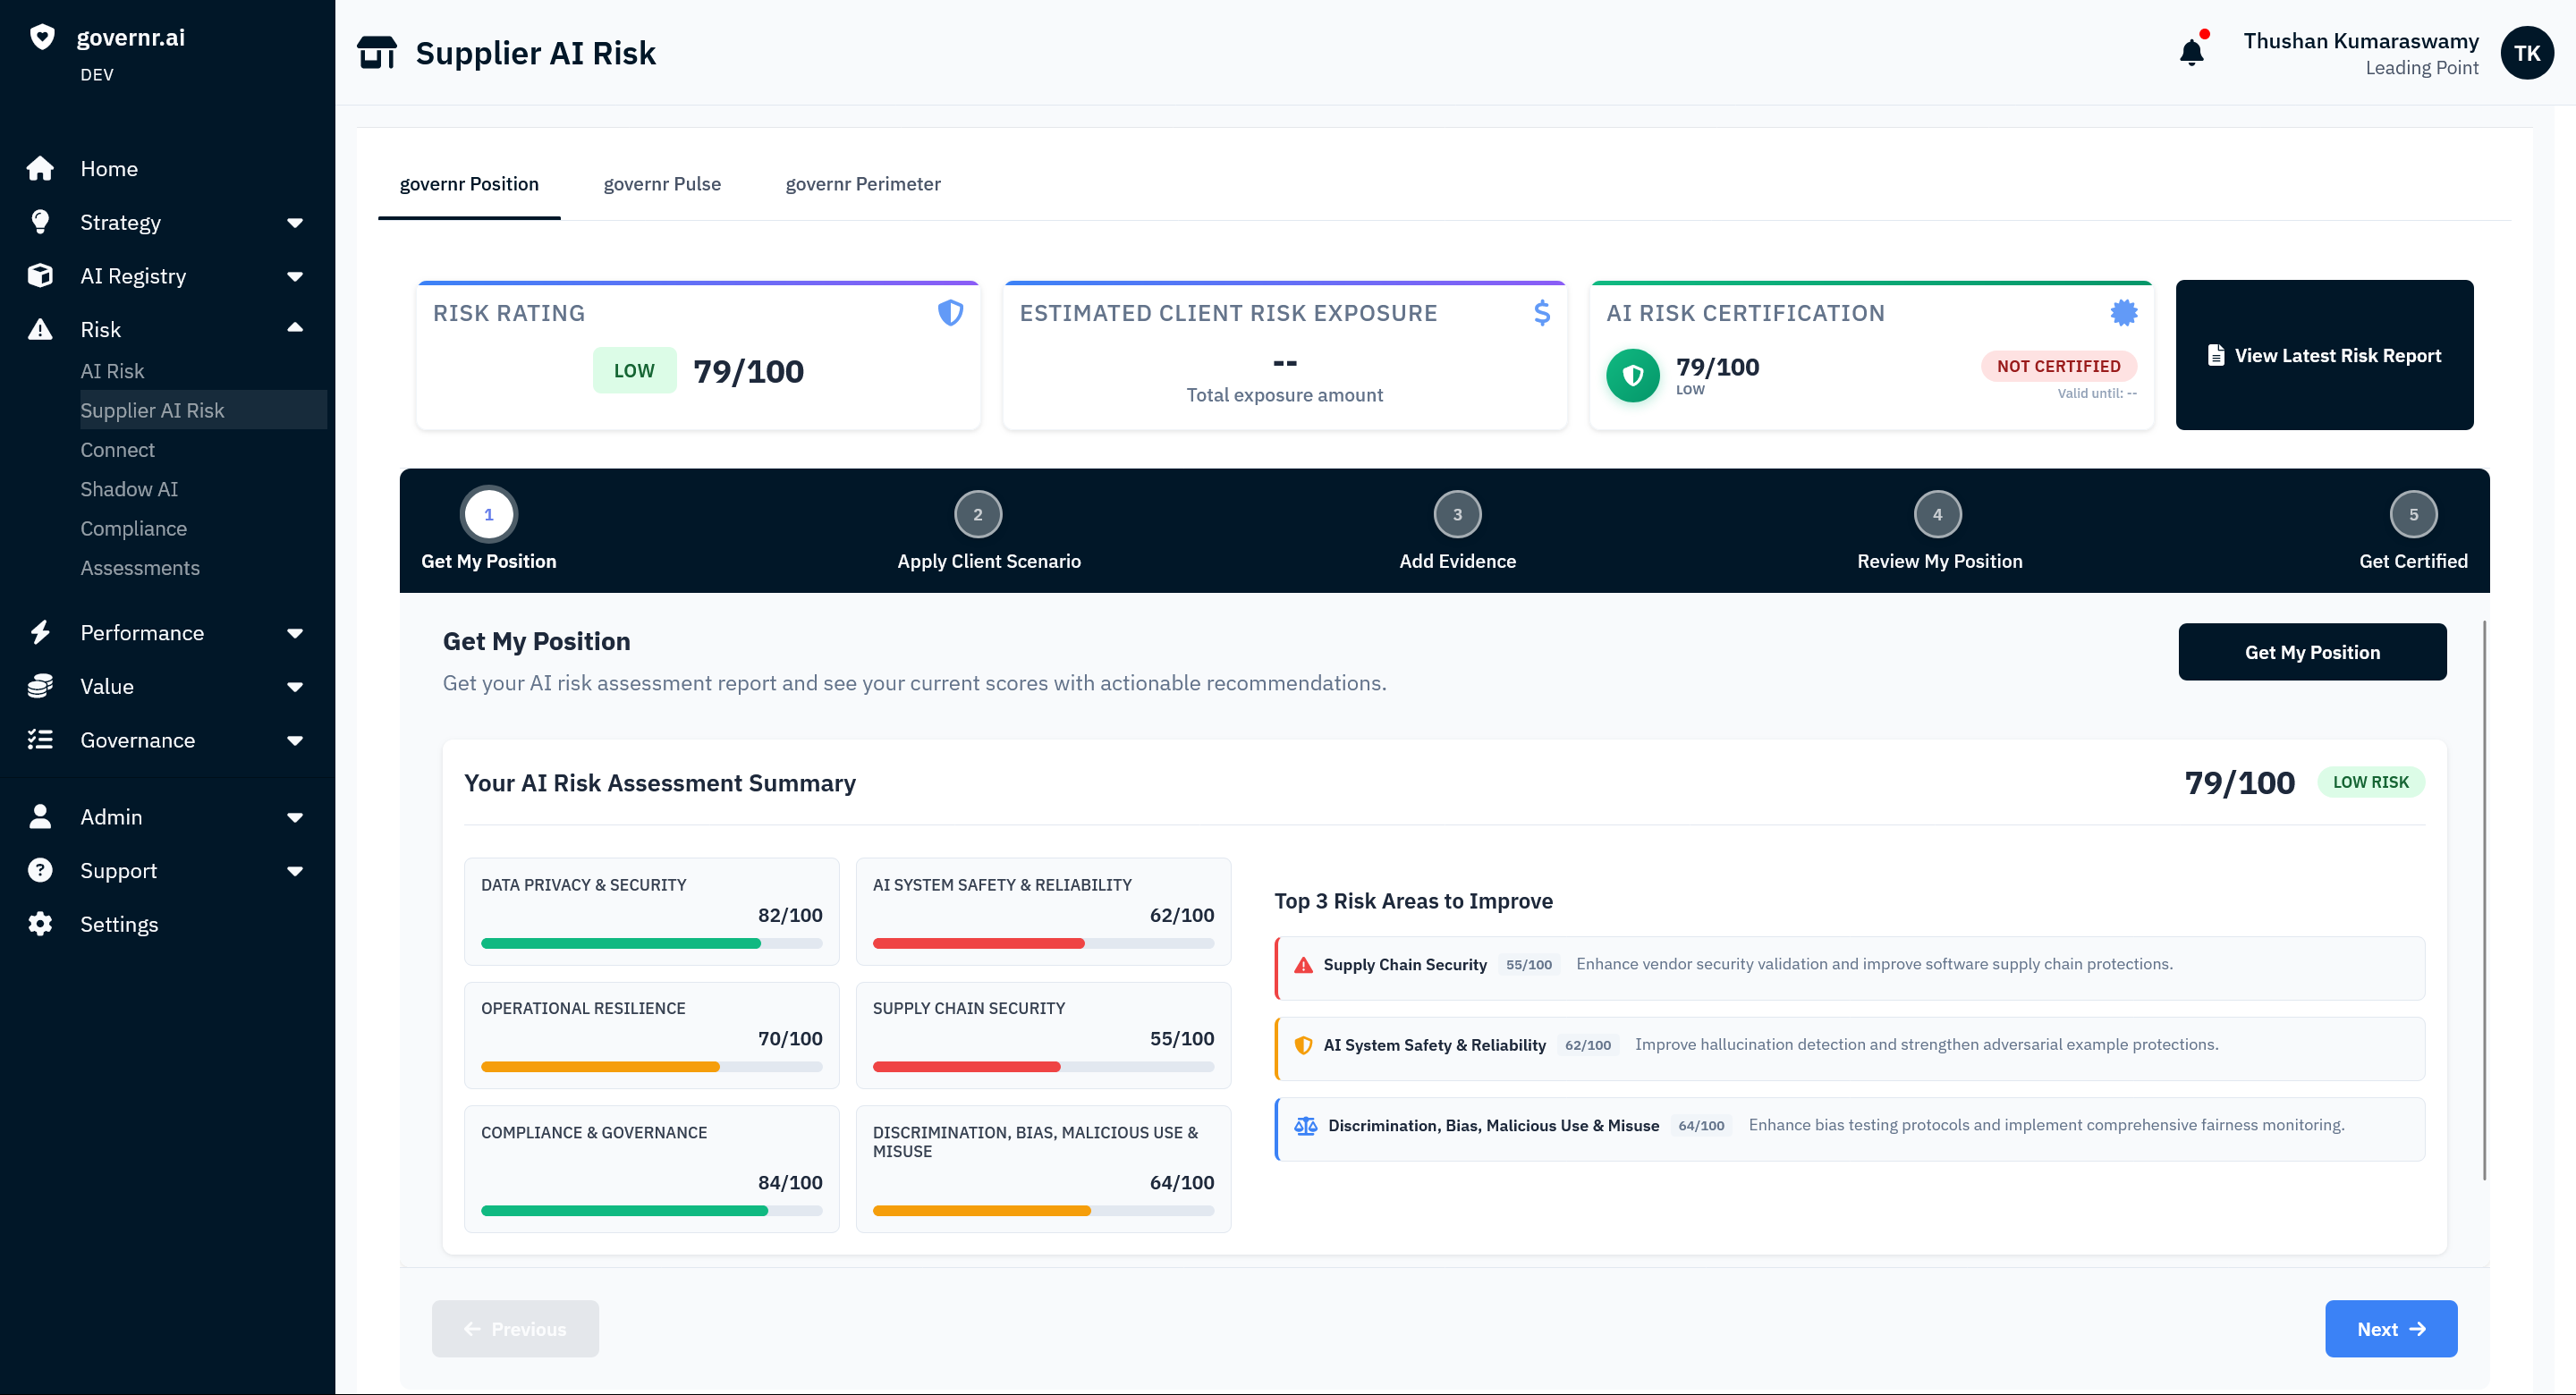The height and width of the screenshot is (1395, 2576).
Task: Expand the Strategy menu
Action: (295, 222)
